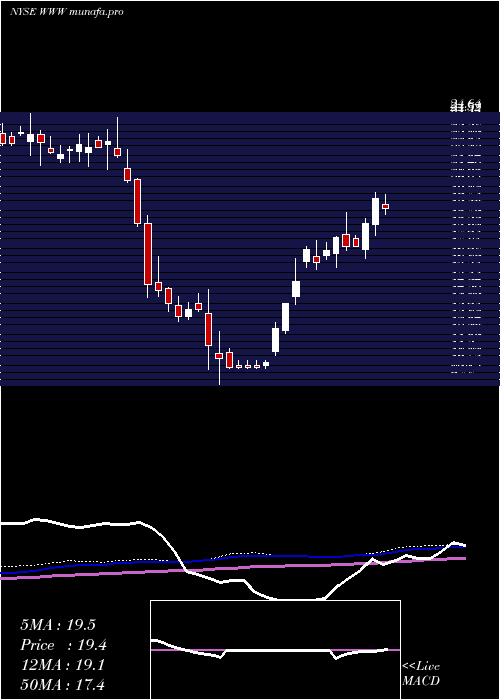Click the tallest red candlestick in the decline
This screenshot has height=700, width=500.
[148, 254]
